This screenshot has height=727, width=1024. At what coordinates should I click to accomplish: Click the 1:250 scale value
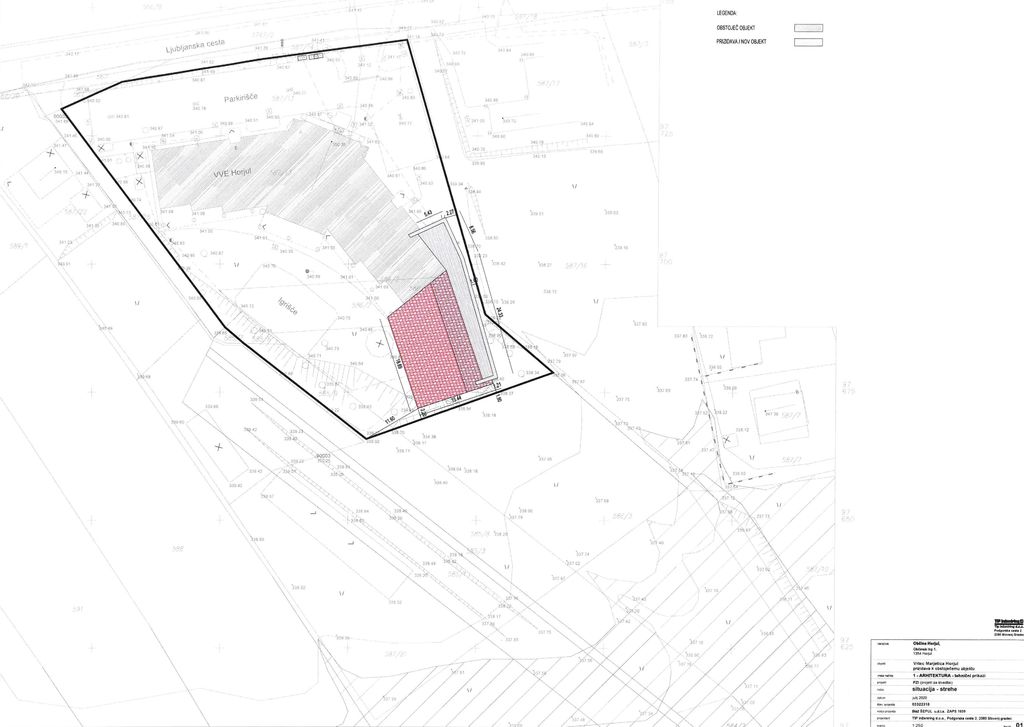[x=918, y=724]
